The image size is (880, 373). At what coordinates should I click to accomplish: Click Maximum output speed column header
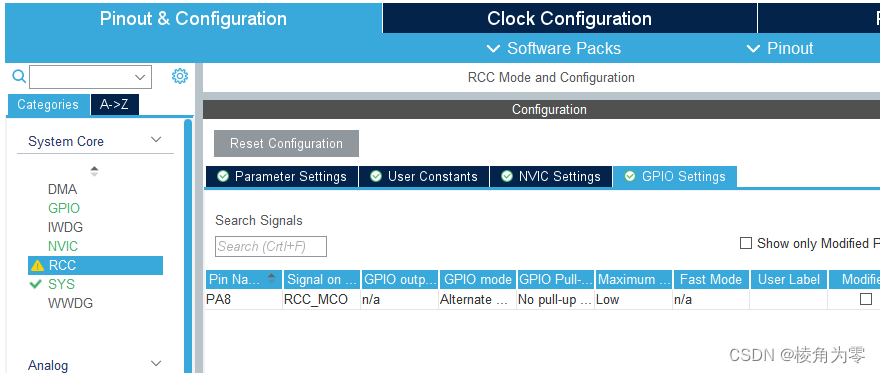634,279
